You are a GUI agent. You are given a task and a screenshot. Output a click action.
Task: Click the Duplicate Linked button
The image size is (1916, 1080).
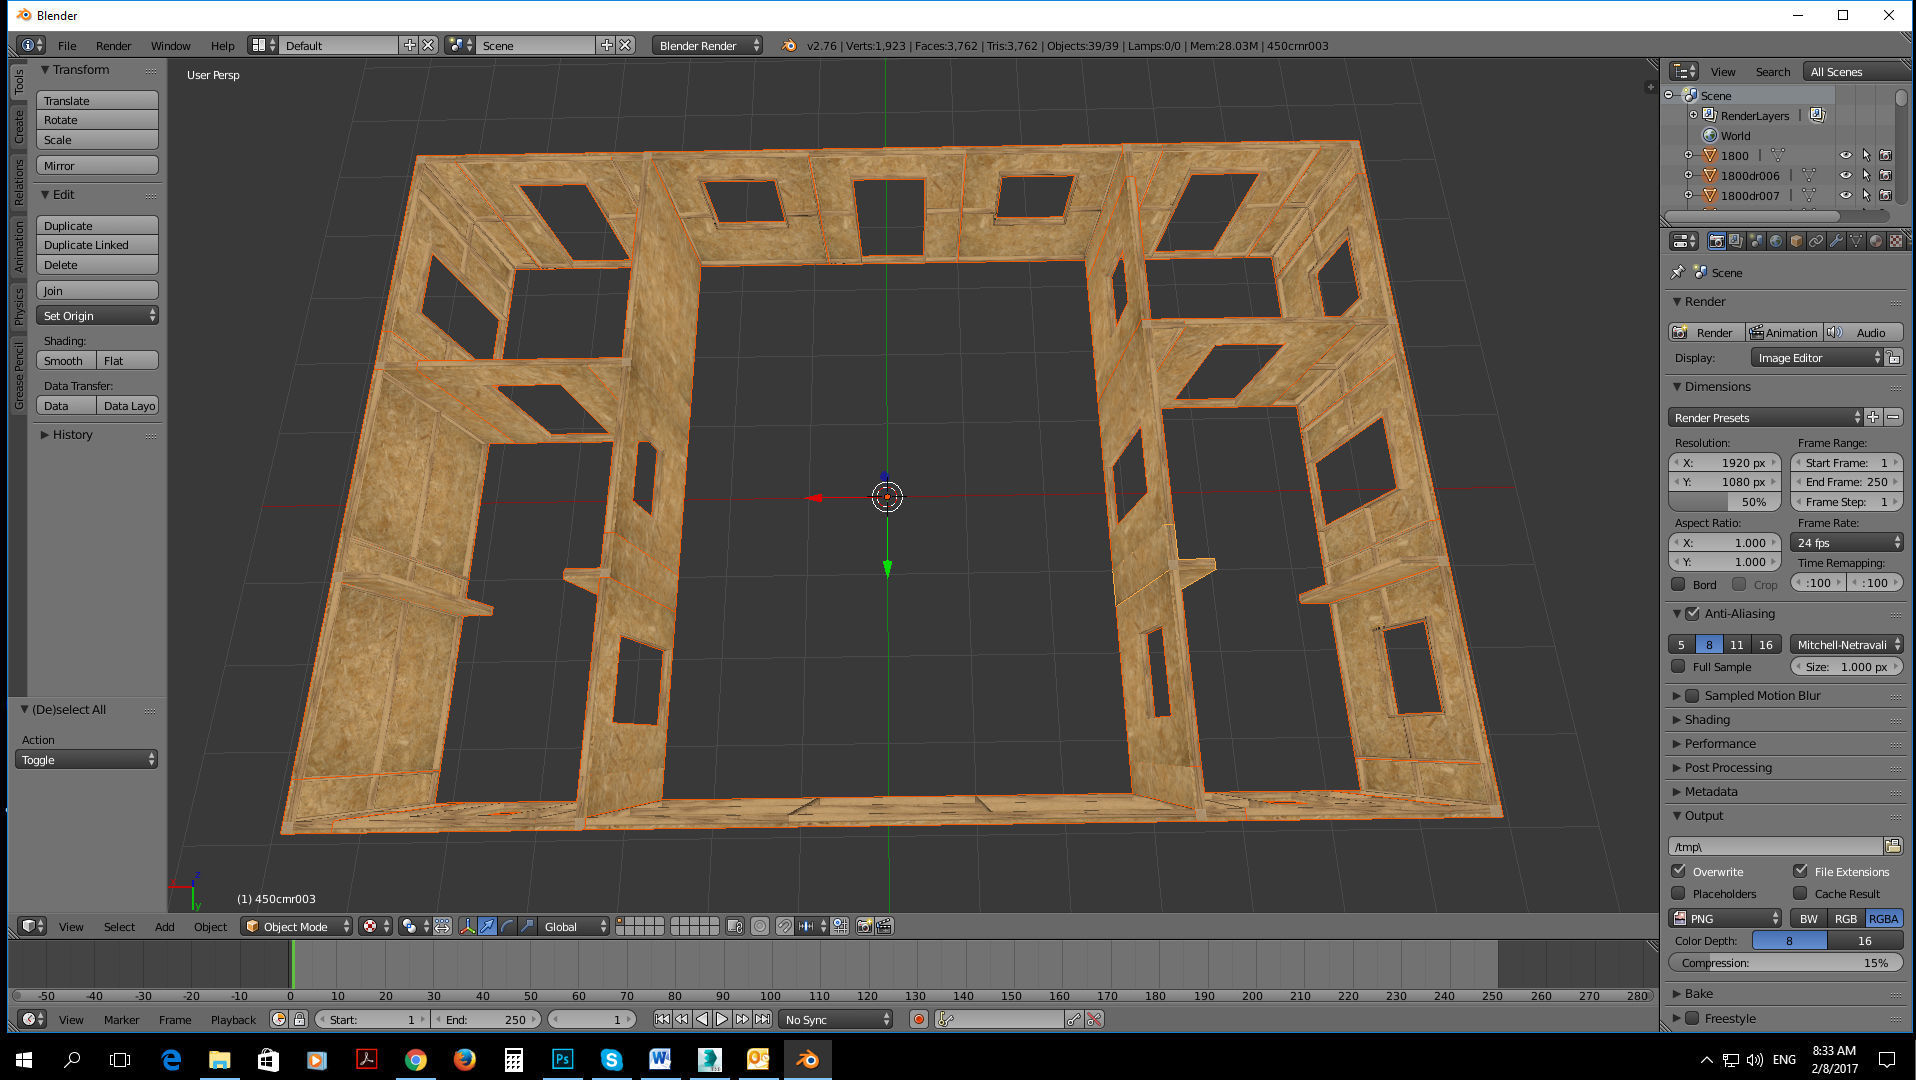click(97, 244)
